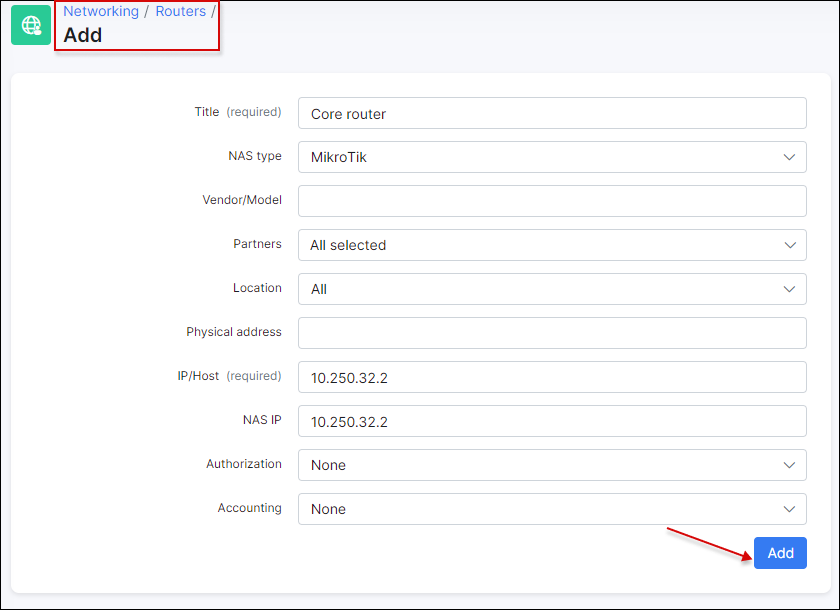Open the Accounting dropdown
The height and width of the screenshot is (610, 840).
(x=550, y=509)
